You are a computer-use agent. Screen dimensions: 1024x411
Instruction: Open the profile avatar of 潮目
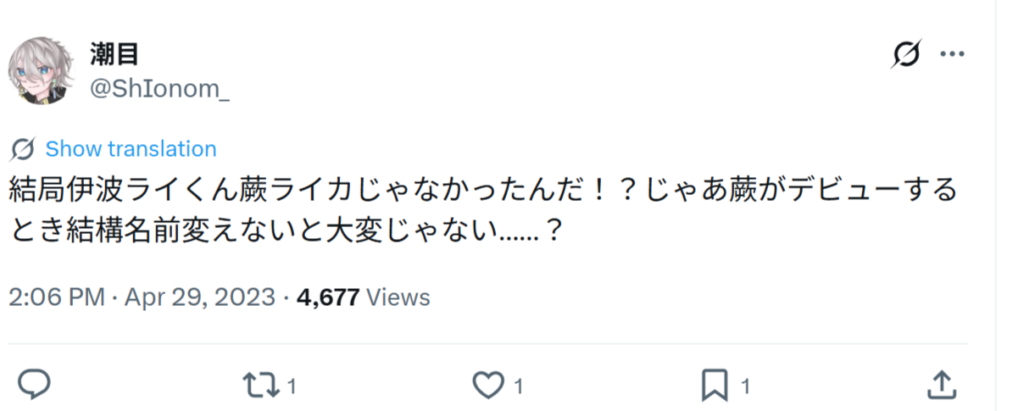tap(38, 72)
